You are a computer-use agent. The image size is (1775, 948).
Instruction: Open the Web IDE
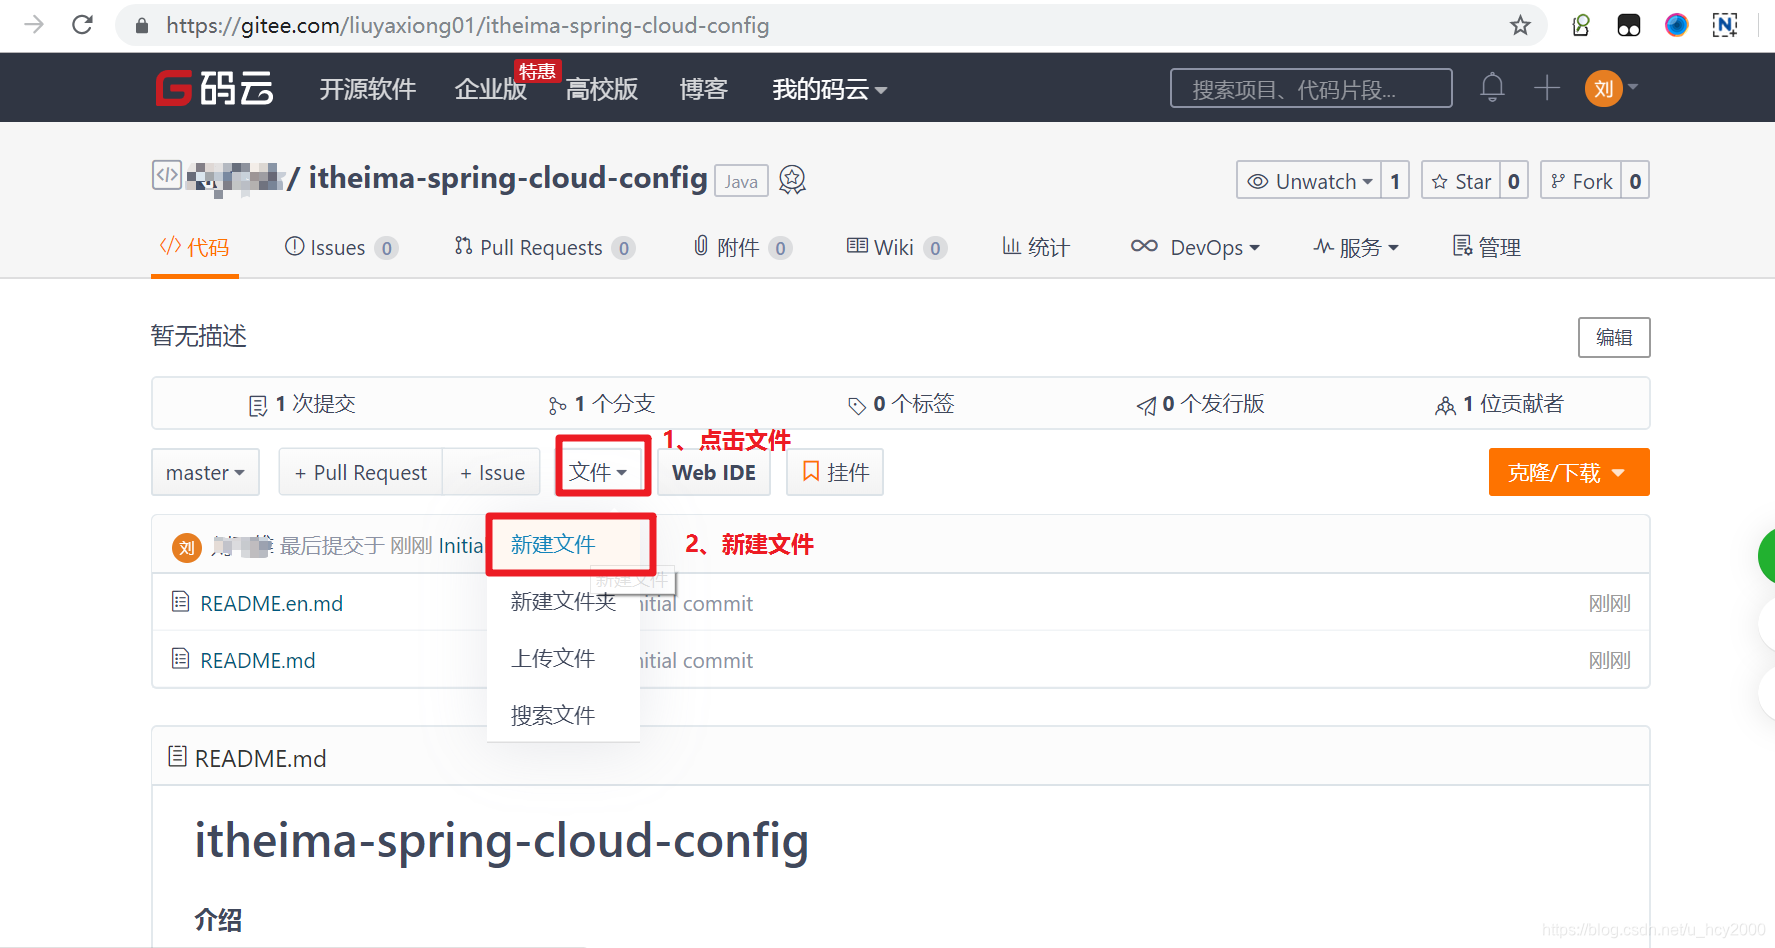[x=714, y=472]
